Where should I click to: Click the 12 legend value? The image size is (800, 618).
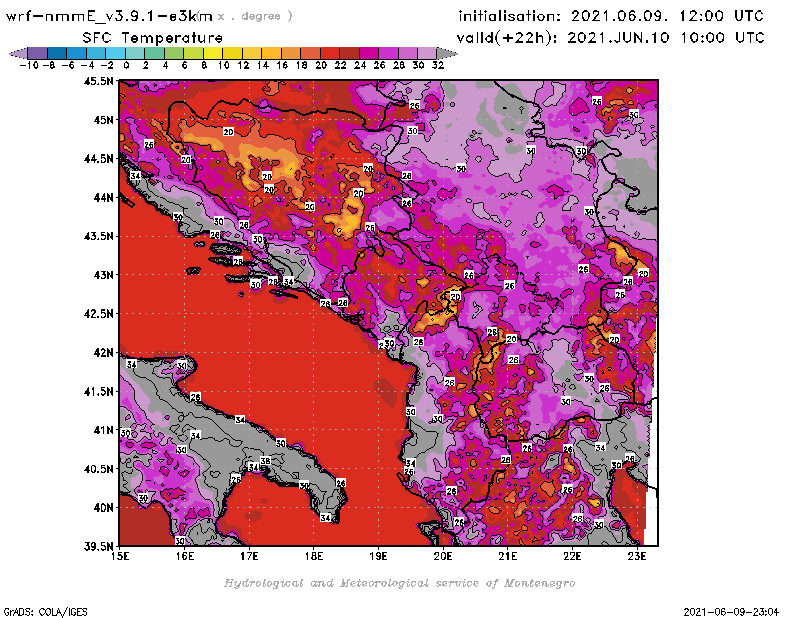243,65
